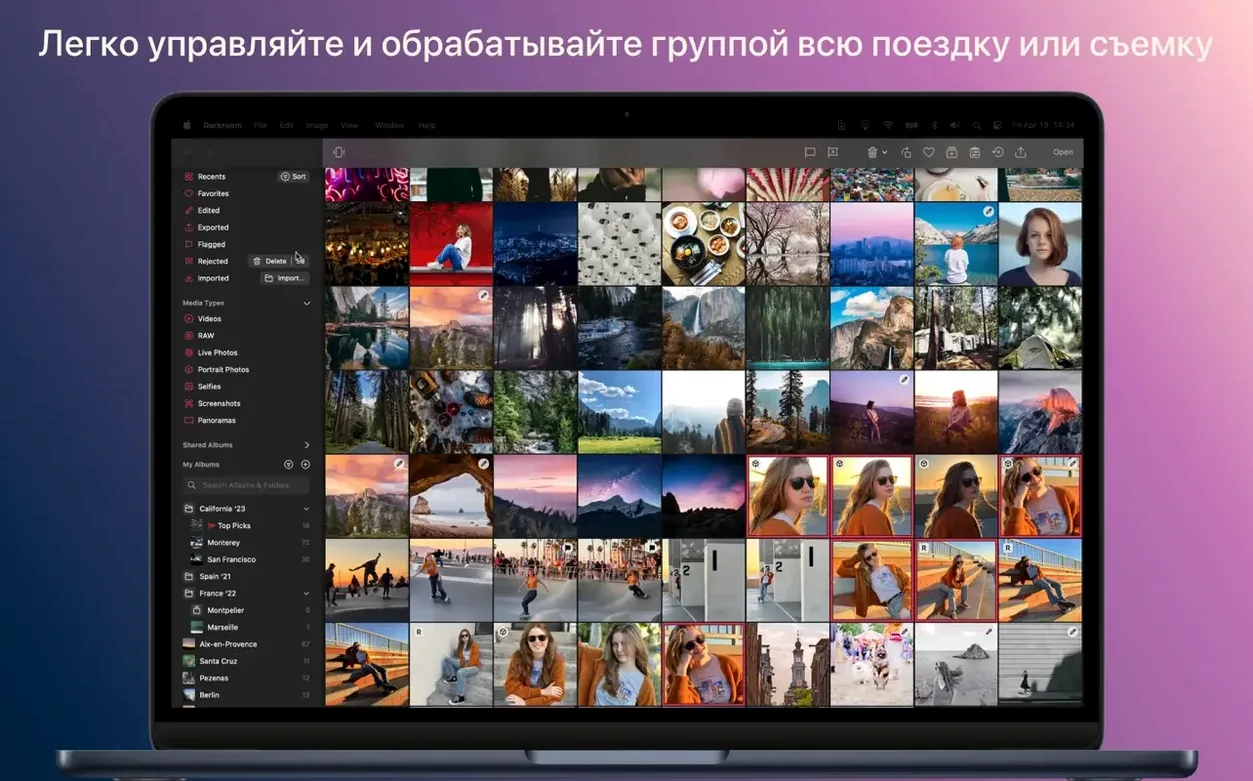The height and width of the screenshot is (781, 1253).
Task: Click the Sort button beside Recents
Action: (293, 176)
